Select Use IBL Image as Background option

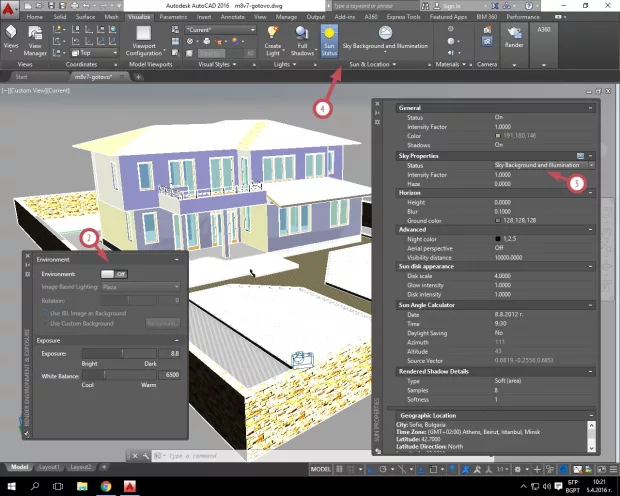(43, 313)
